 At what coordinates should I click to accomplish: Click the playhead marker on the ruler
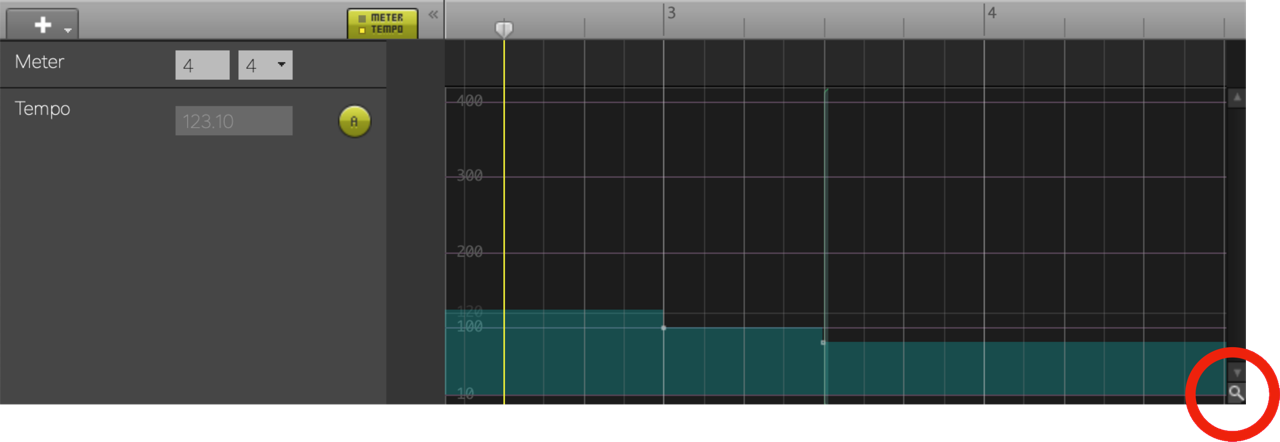pyautogui.click(x=504, y=29)
